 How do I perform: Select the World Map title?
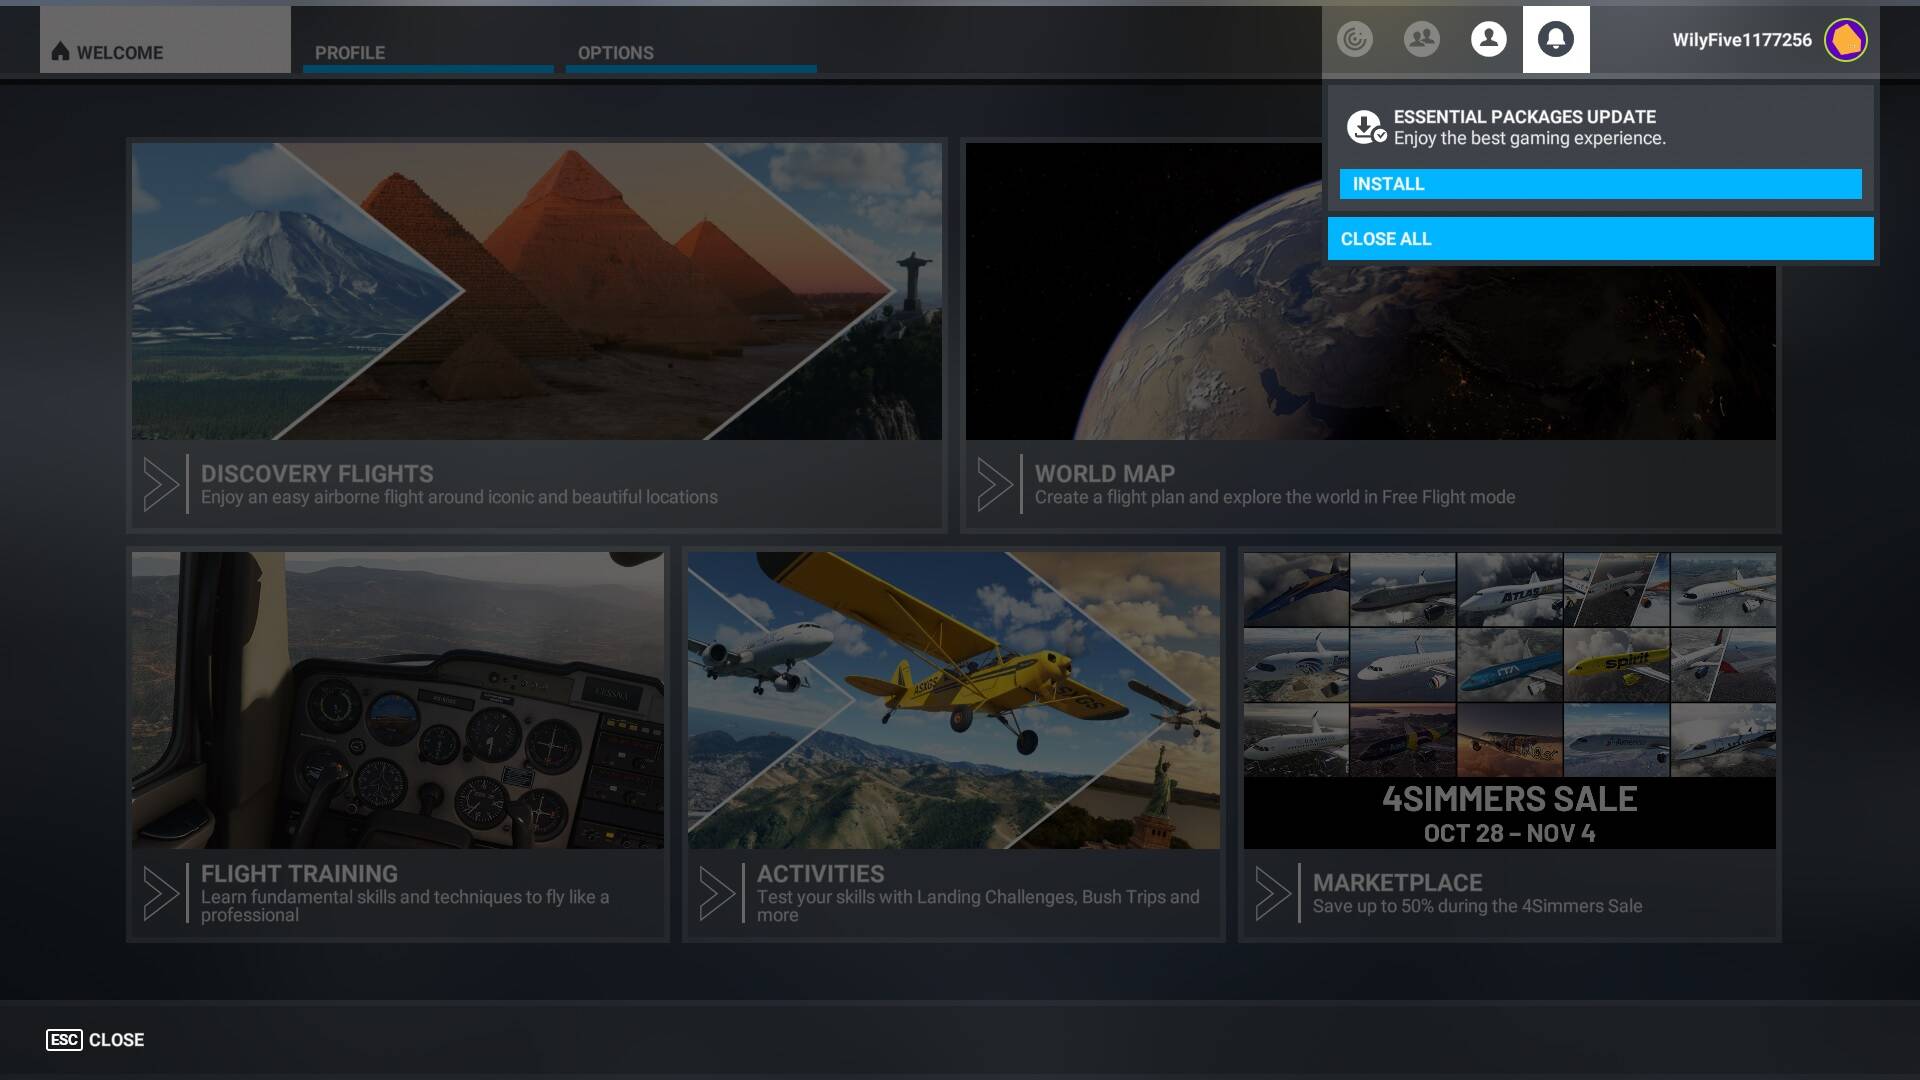tap(1105, 473)
